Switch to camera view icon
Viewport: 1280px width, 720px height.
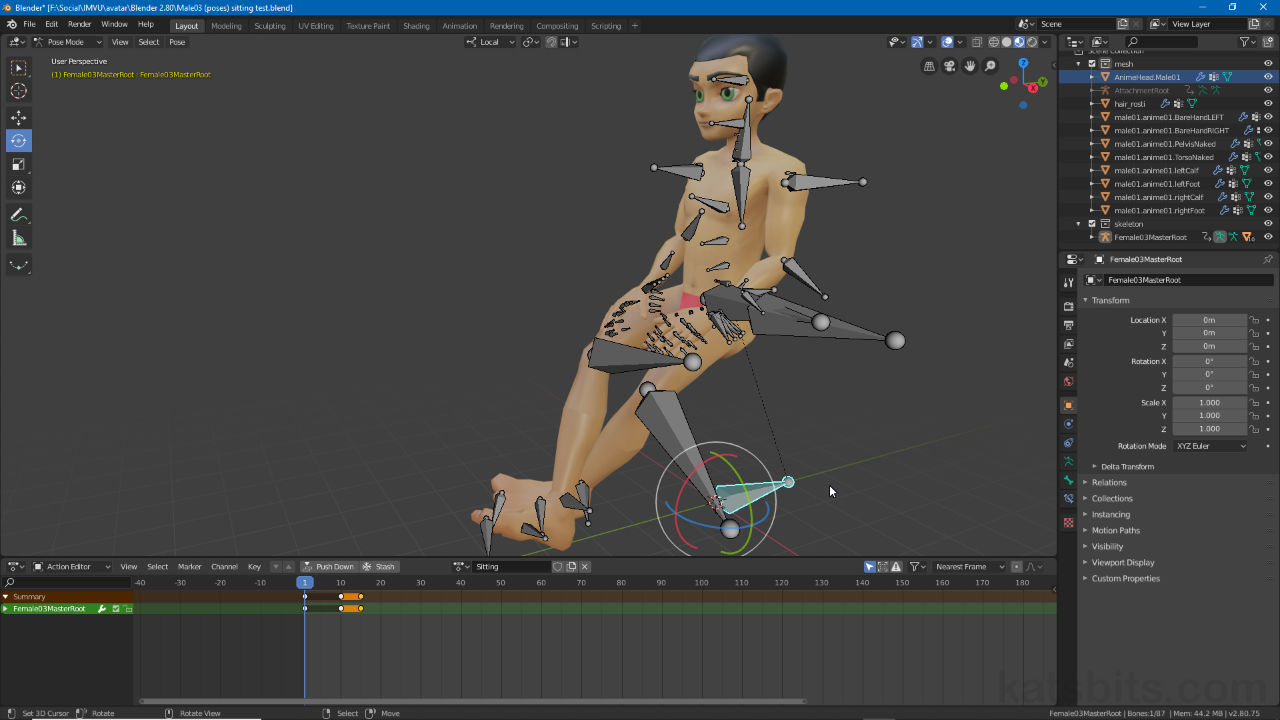949,66
